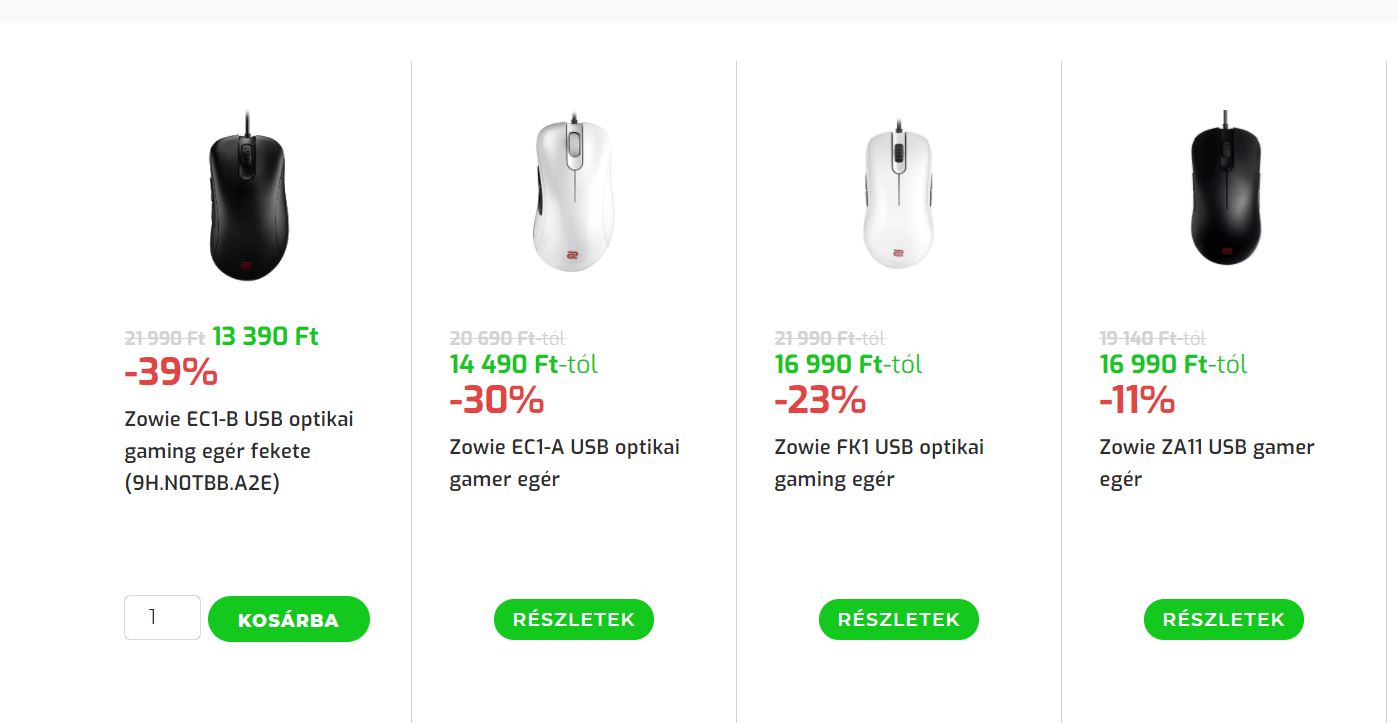The width and height of the screenshot is (1398, 723).
Task: Open the Zowie EC1-B USB optikai title link
Action: pos(238,450)
